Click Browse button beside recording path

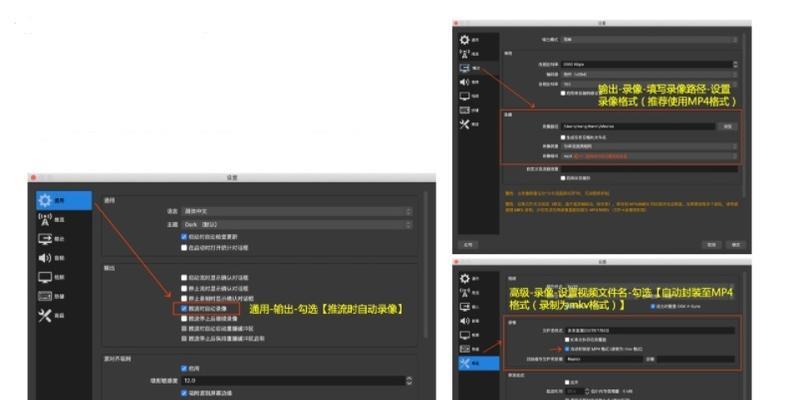[x=727, y=126]
